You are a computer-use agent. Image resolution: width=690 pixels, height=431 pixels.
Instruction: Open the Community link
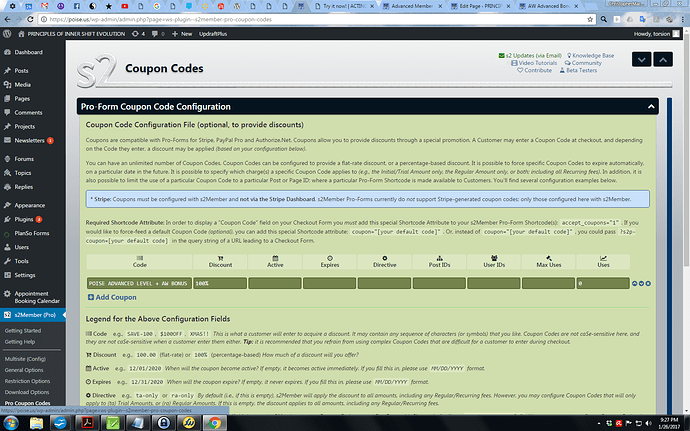(x=583, y=63)
